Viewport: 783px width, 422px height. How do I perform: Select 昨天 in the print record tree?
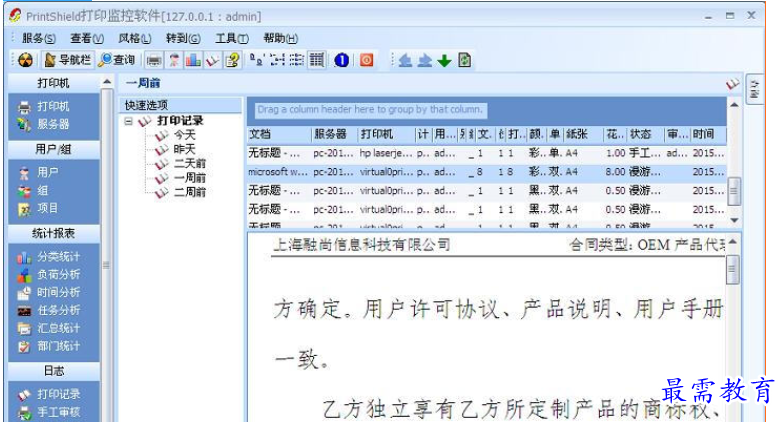pyautogui.click(x=184, y=149)
